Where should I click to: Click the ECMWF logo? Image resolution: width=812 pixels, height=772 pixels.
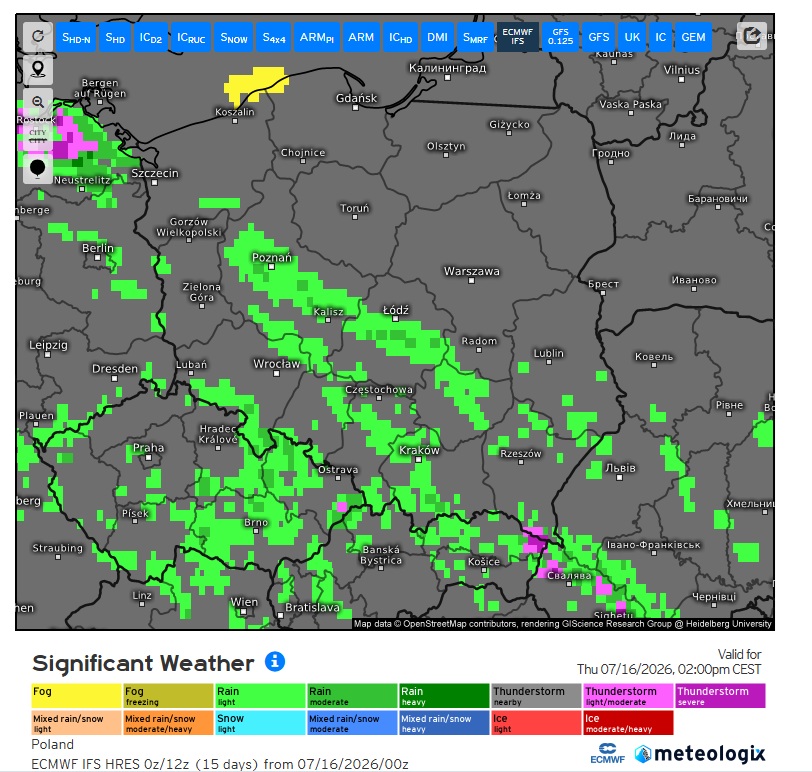pyautogui.click(x=607, y=753)
